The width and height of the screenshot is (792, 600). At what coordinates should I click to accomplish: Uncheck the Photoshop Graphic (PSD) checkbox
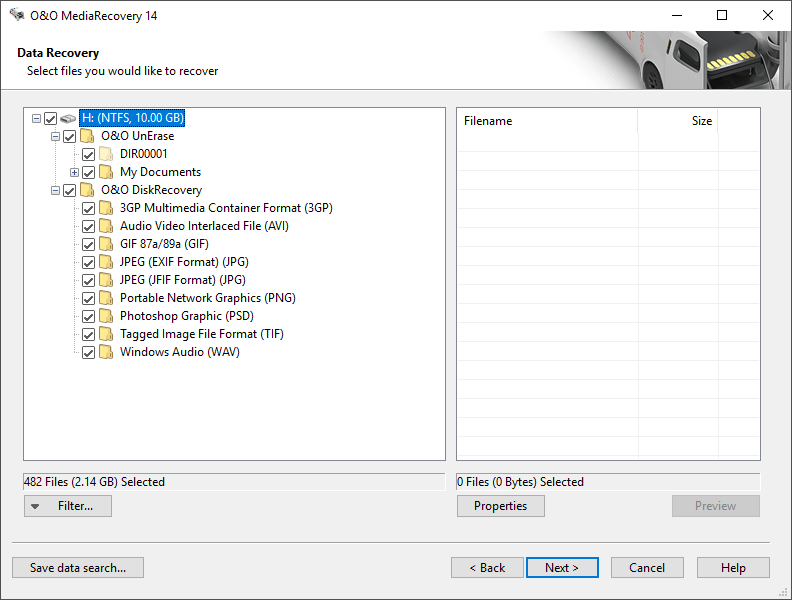pyautogui.click(x=88, y=317)
